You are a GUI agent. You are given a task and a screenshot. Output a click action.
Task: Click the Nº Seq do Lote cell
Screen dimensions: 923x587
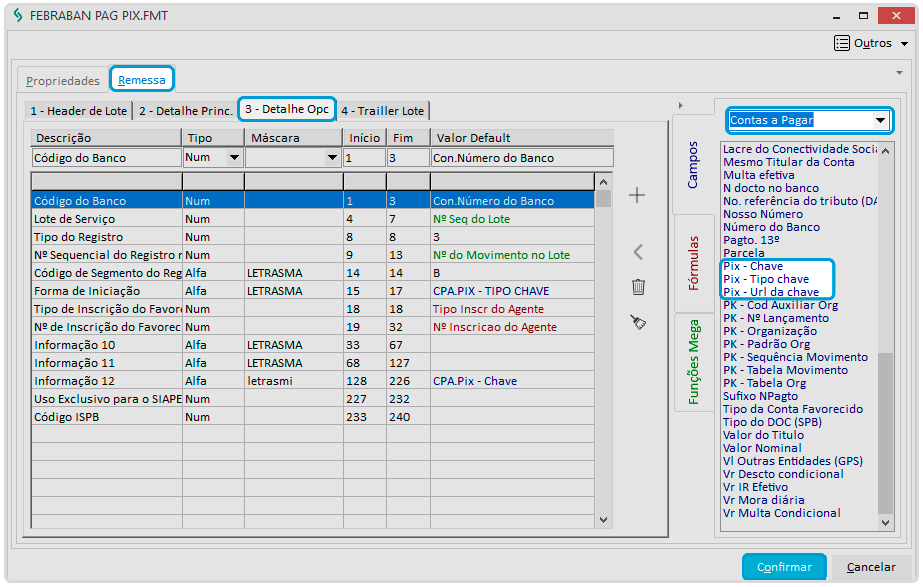pyautogui.click(x=512, y=219)
